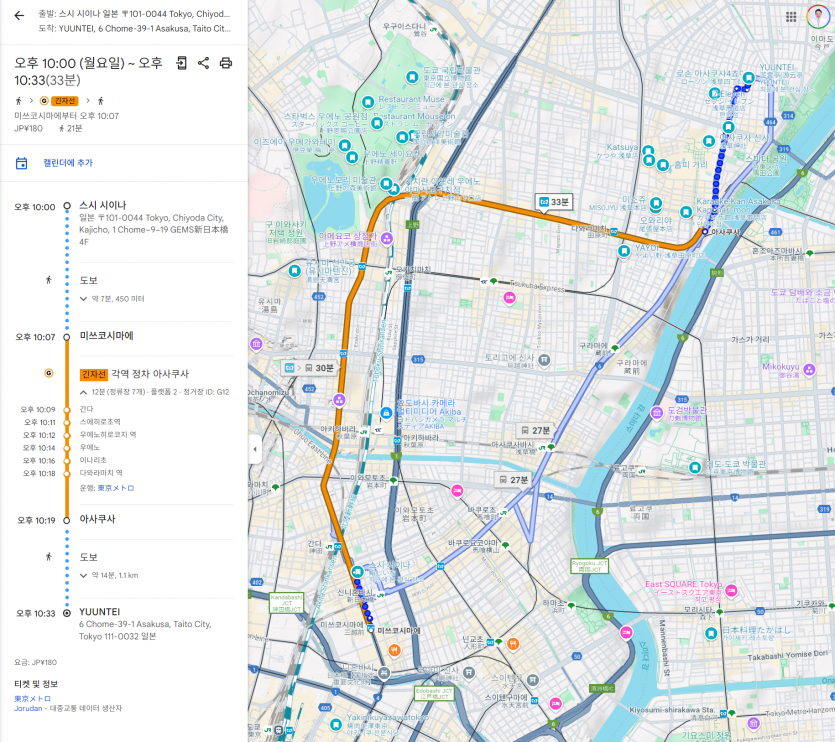Click the 스시 시이나 starting point heading
This screenshot has width=835, height=742.
tap(103, 206)
